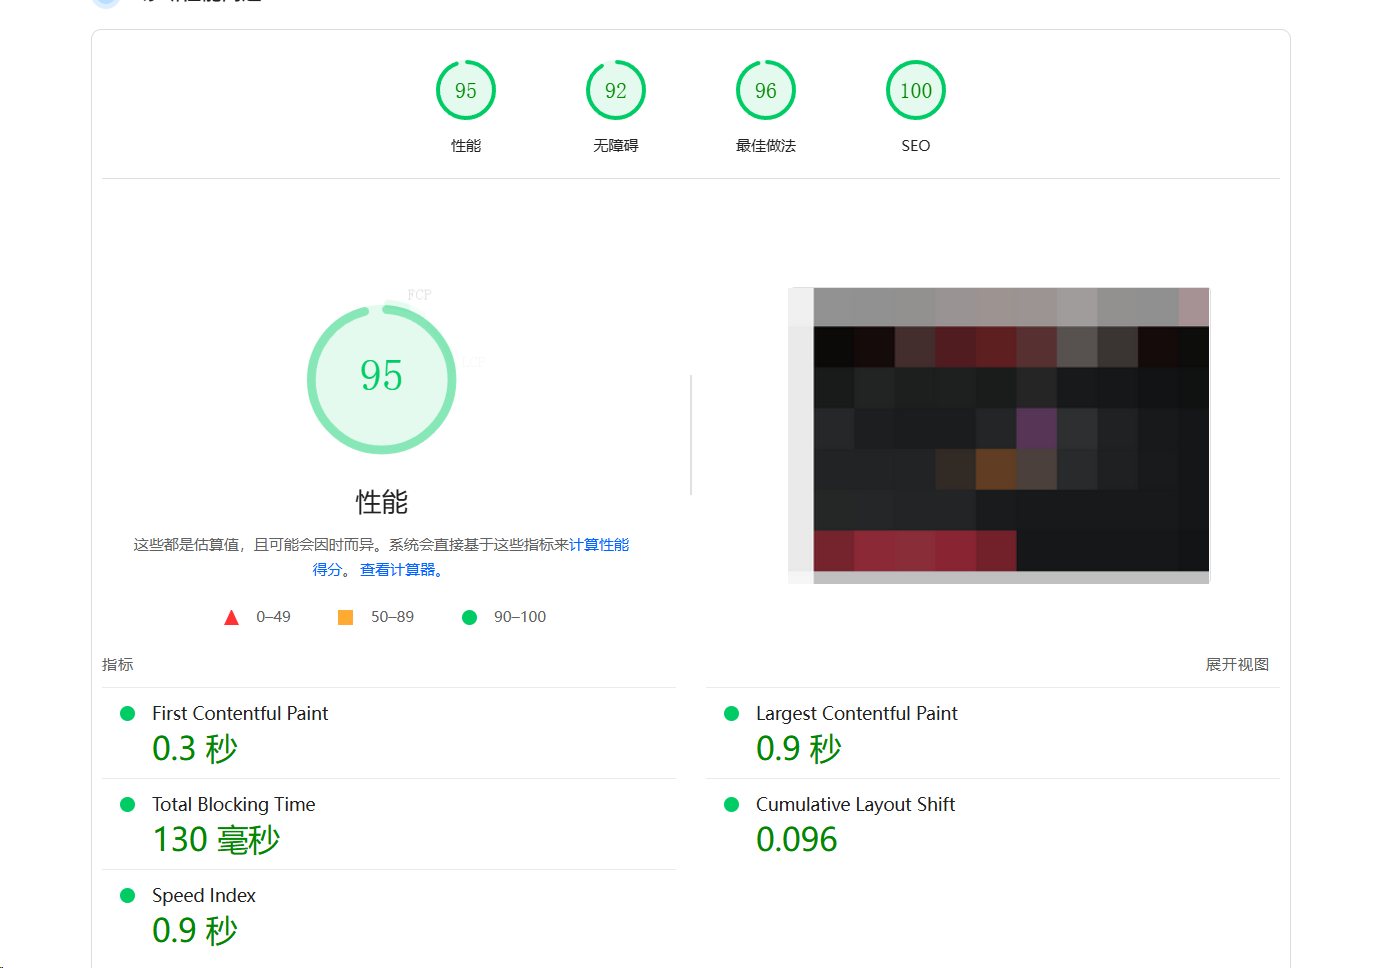The height and width of the screenshot is (968, 1400).
Task: Click green dot beside Speed Index
Action: tap(128, 896)
